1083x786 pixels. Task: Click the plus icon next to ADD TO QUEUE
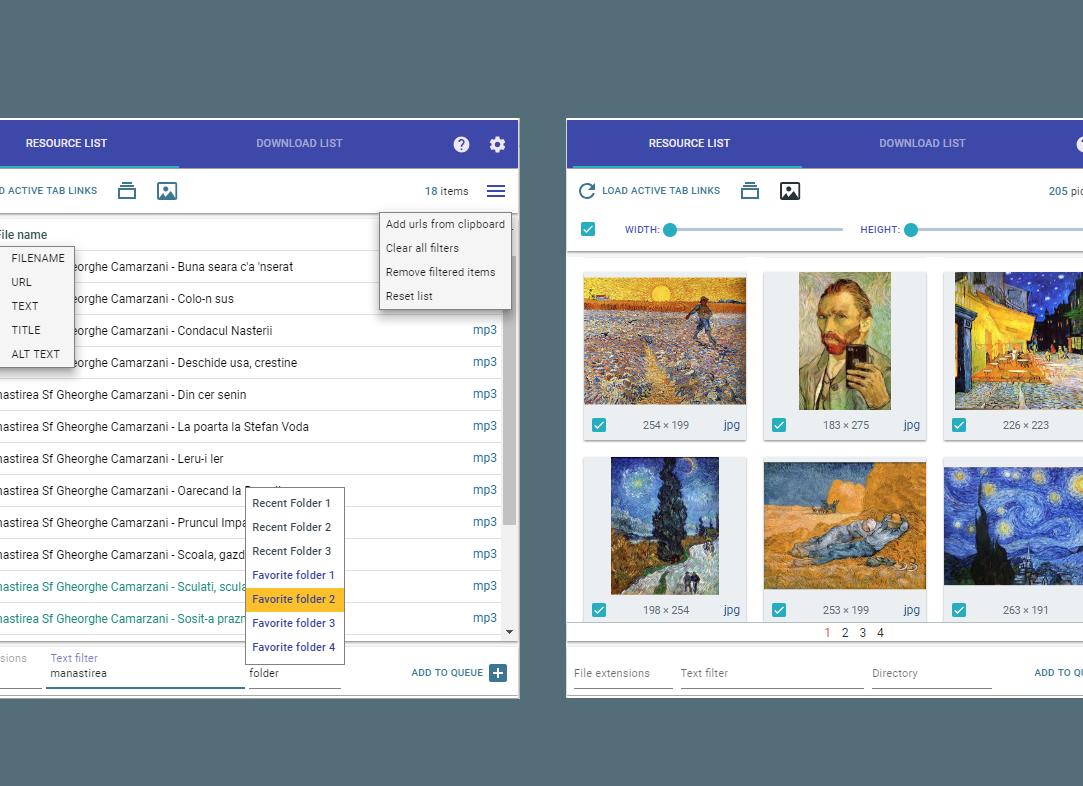tap(498, 673)
